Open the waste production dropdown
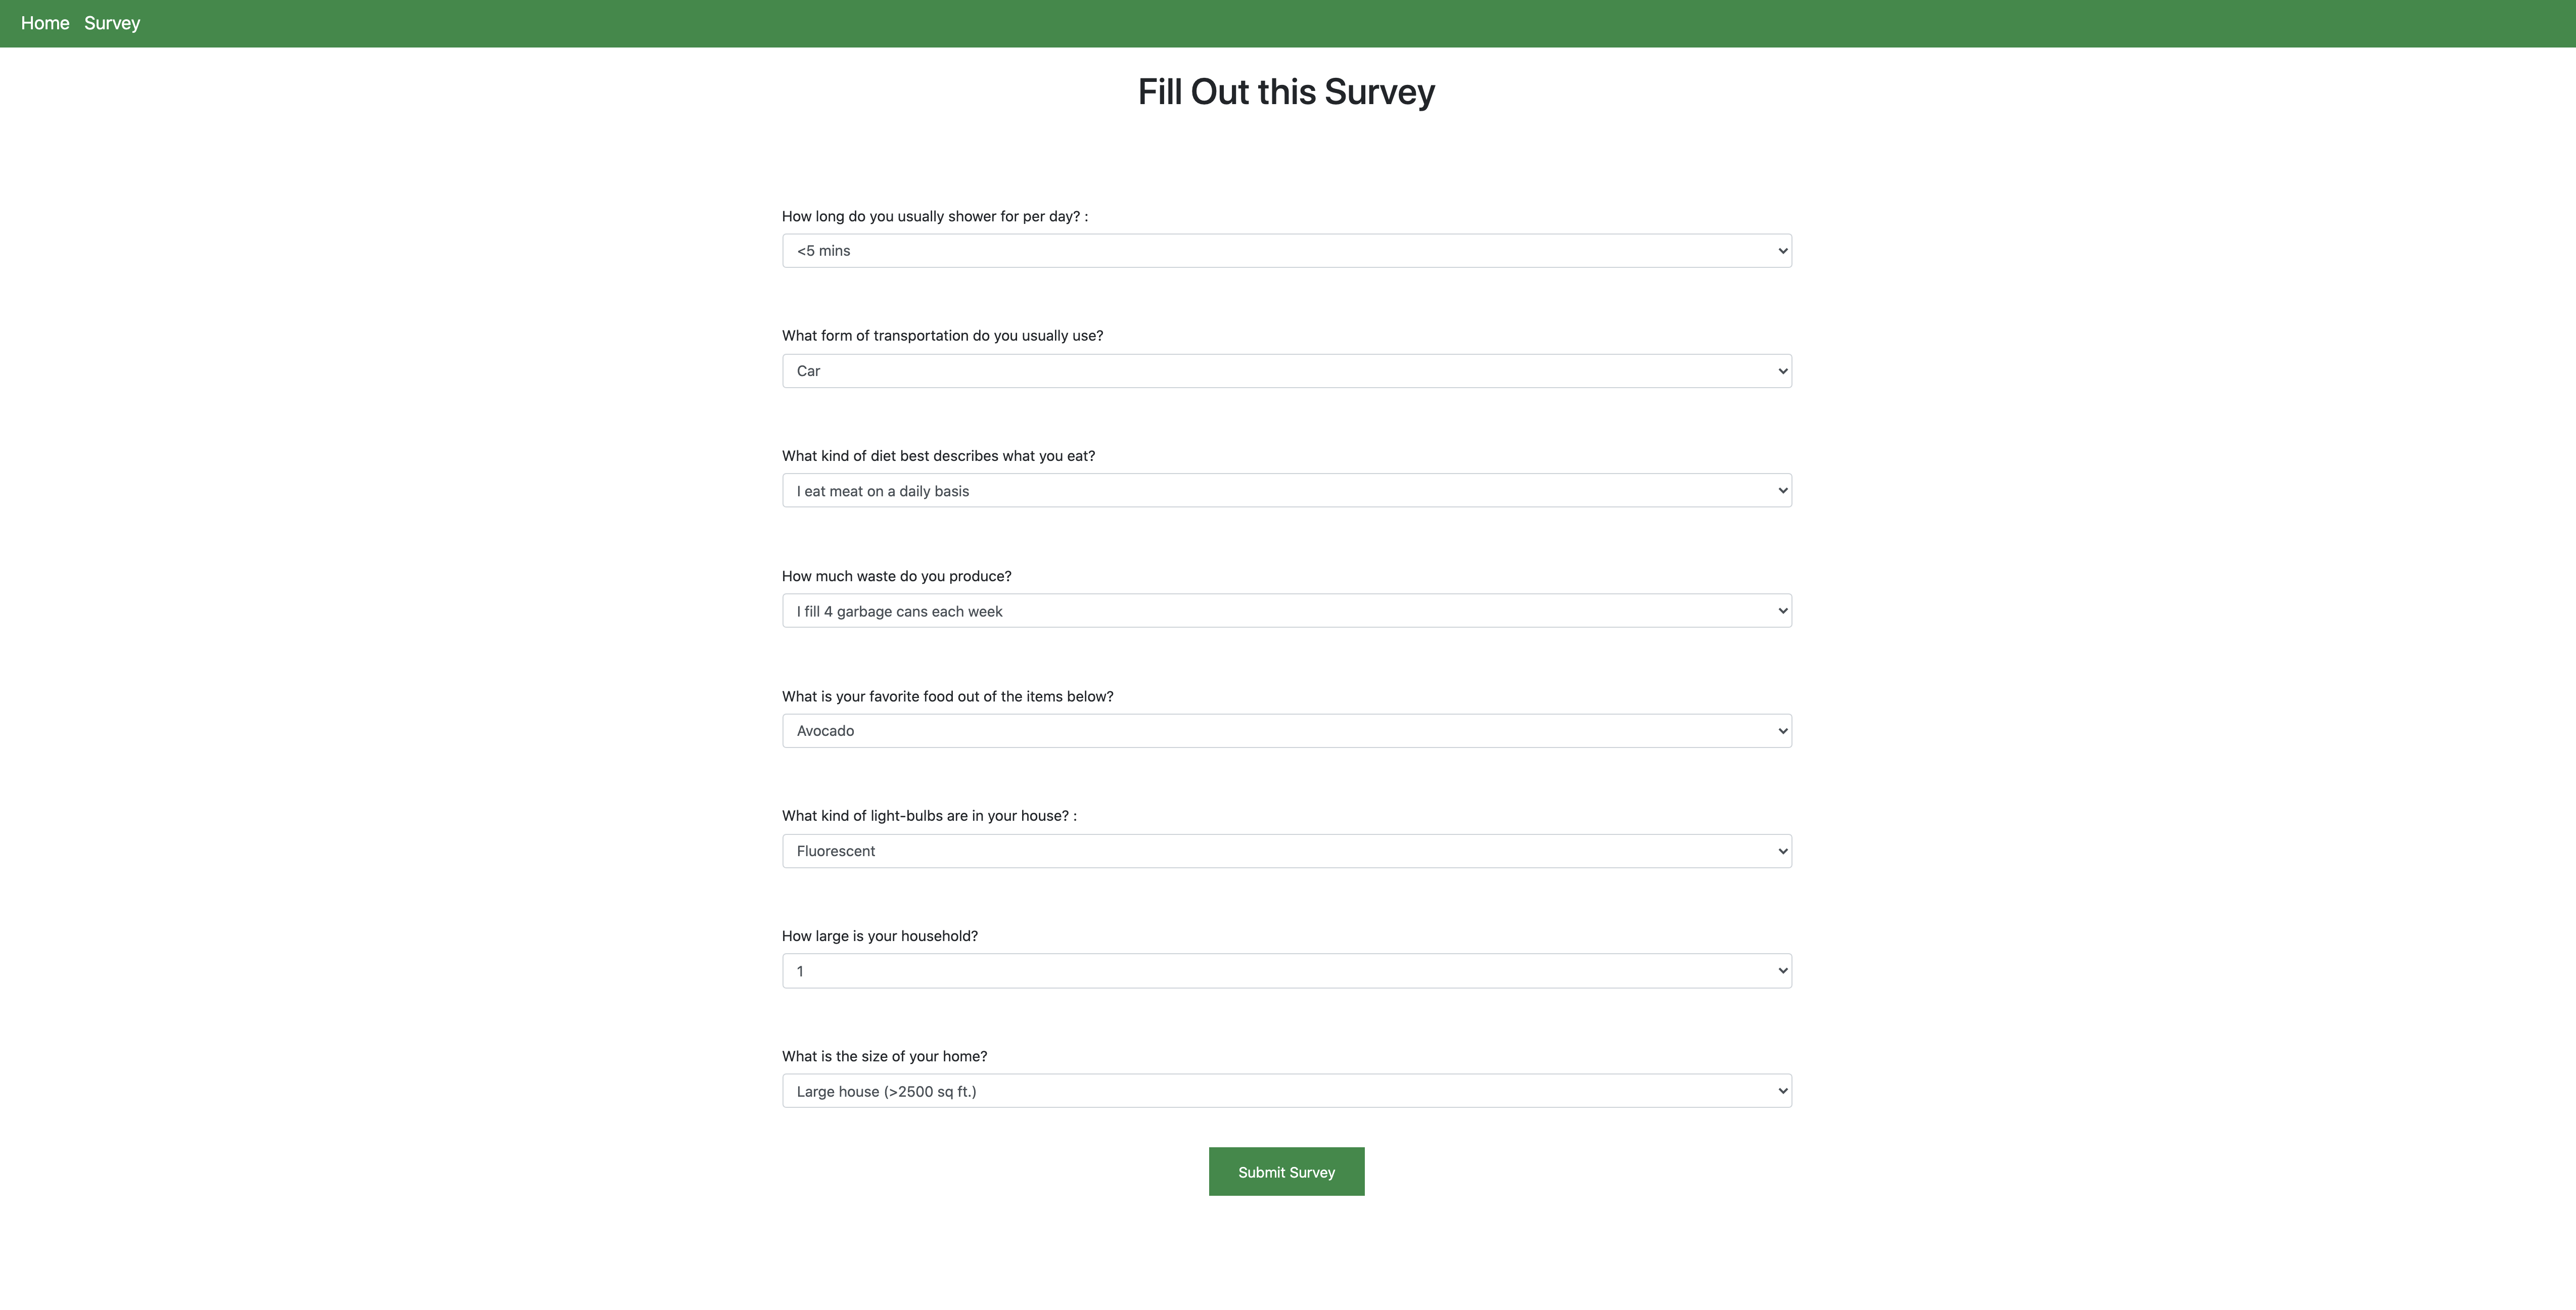The height and width of the screenshot is (1310, 2576). (1286, 611)
